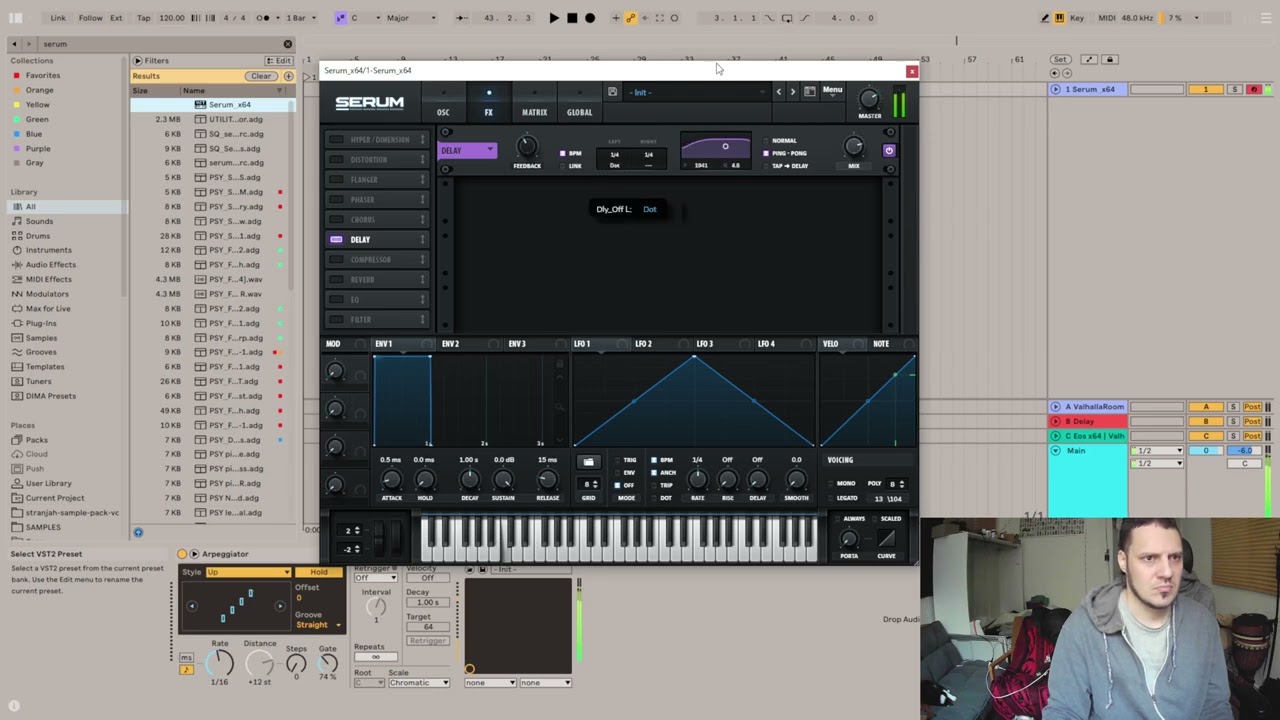The height and width of the screenshot is (720, 1280).
Task: Open the Groove Straight dropdown
Action: click(318, 625)
